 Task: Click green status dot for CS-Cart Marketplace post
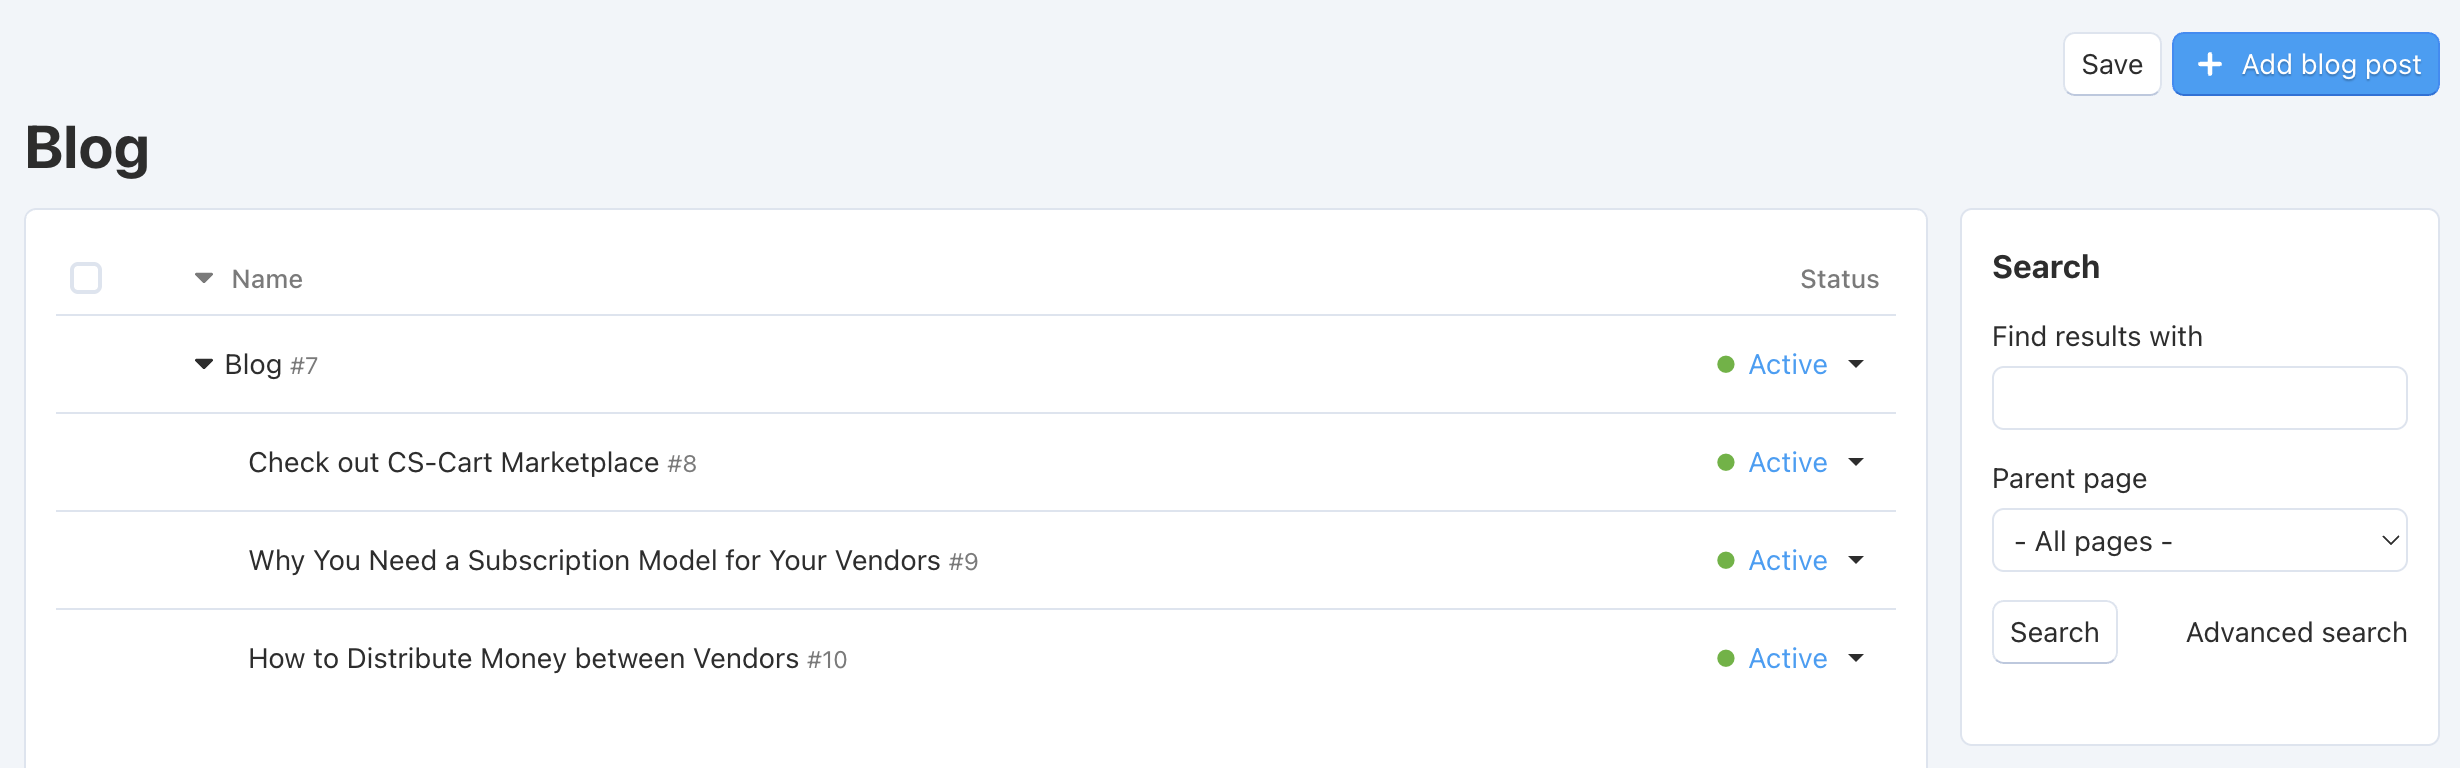(x=1725, y=462)
